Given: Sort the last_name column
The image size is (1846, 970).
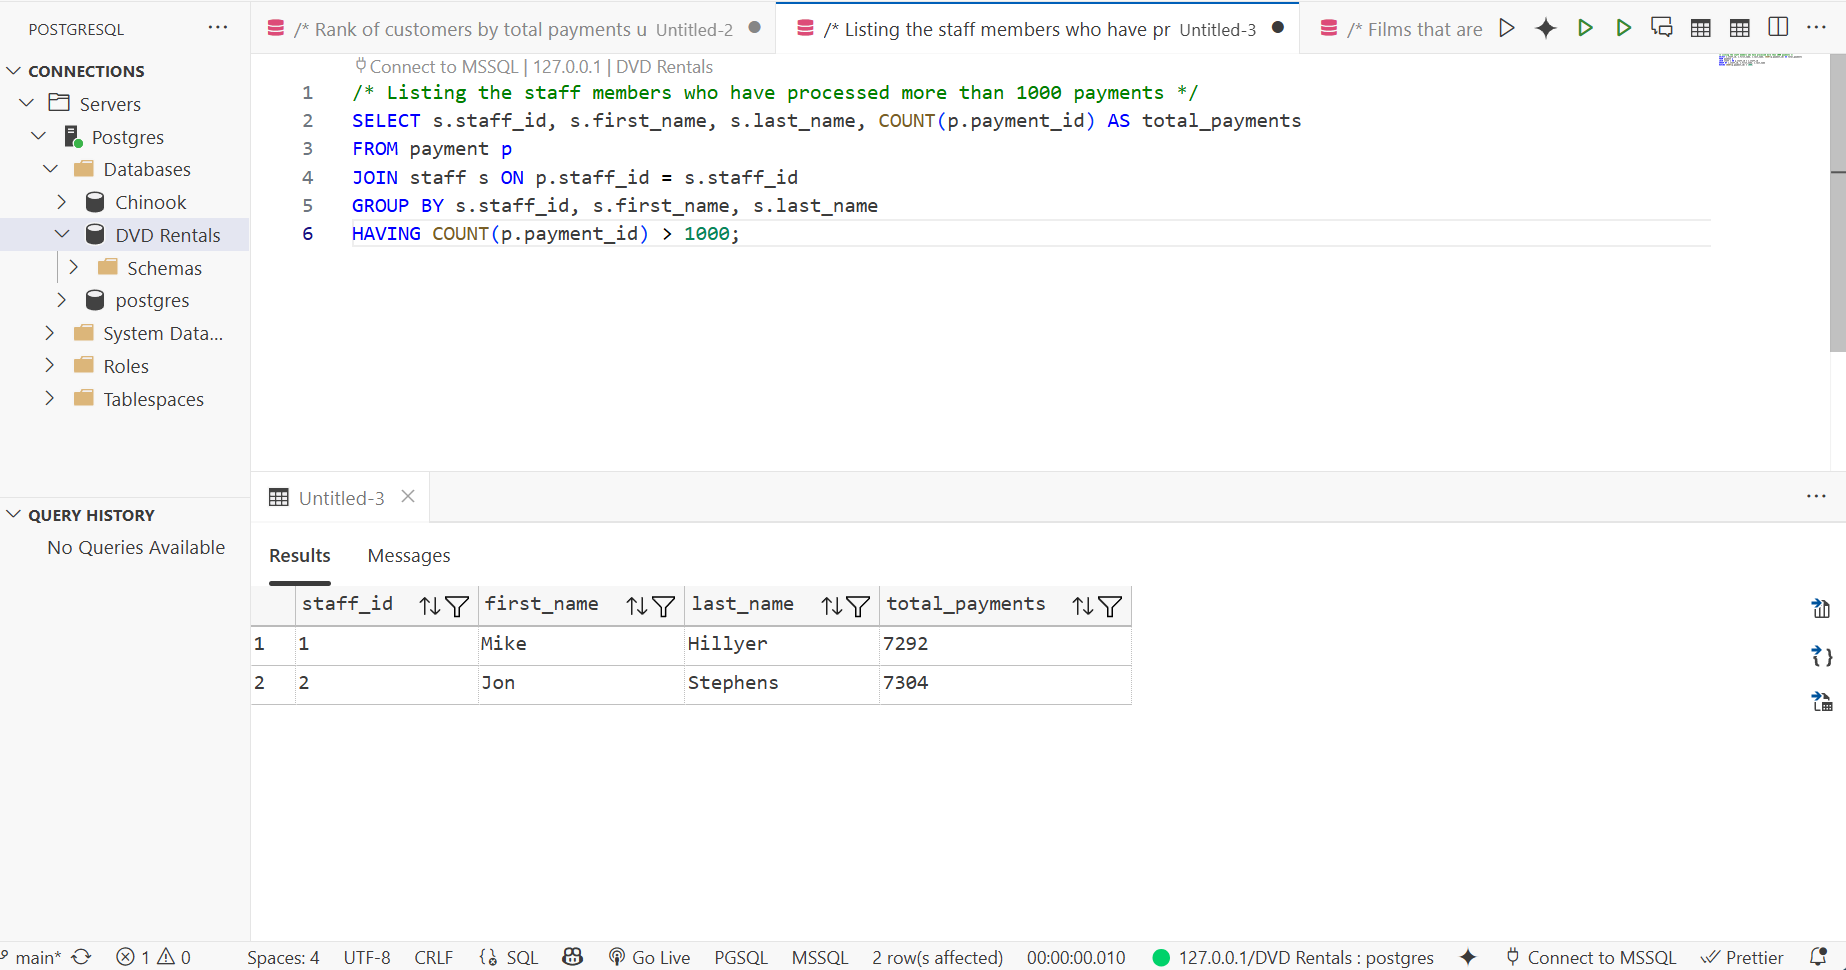Looking at the screenshot, I should point(832,606).
